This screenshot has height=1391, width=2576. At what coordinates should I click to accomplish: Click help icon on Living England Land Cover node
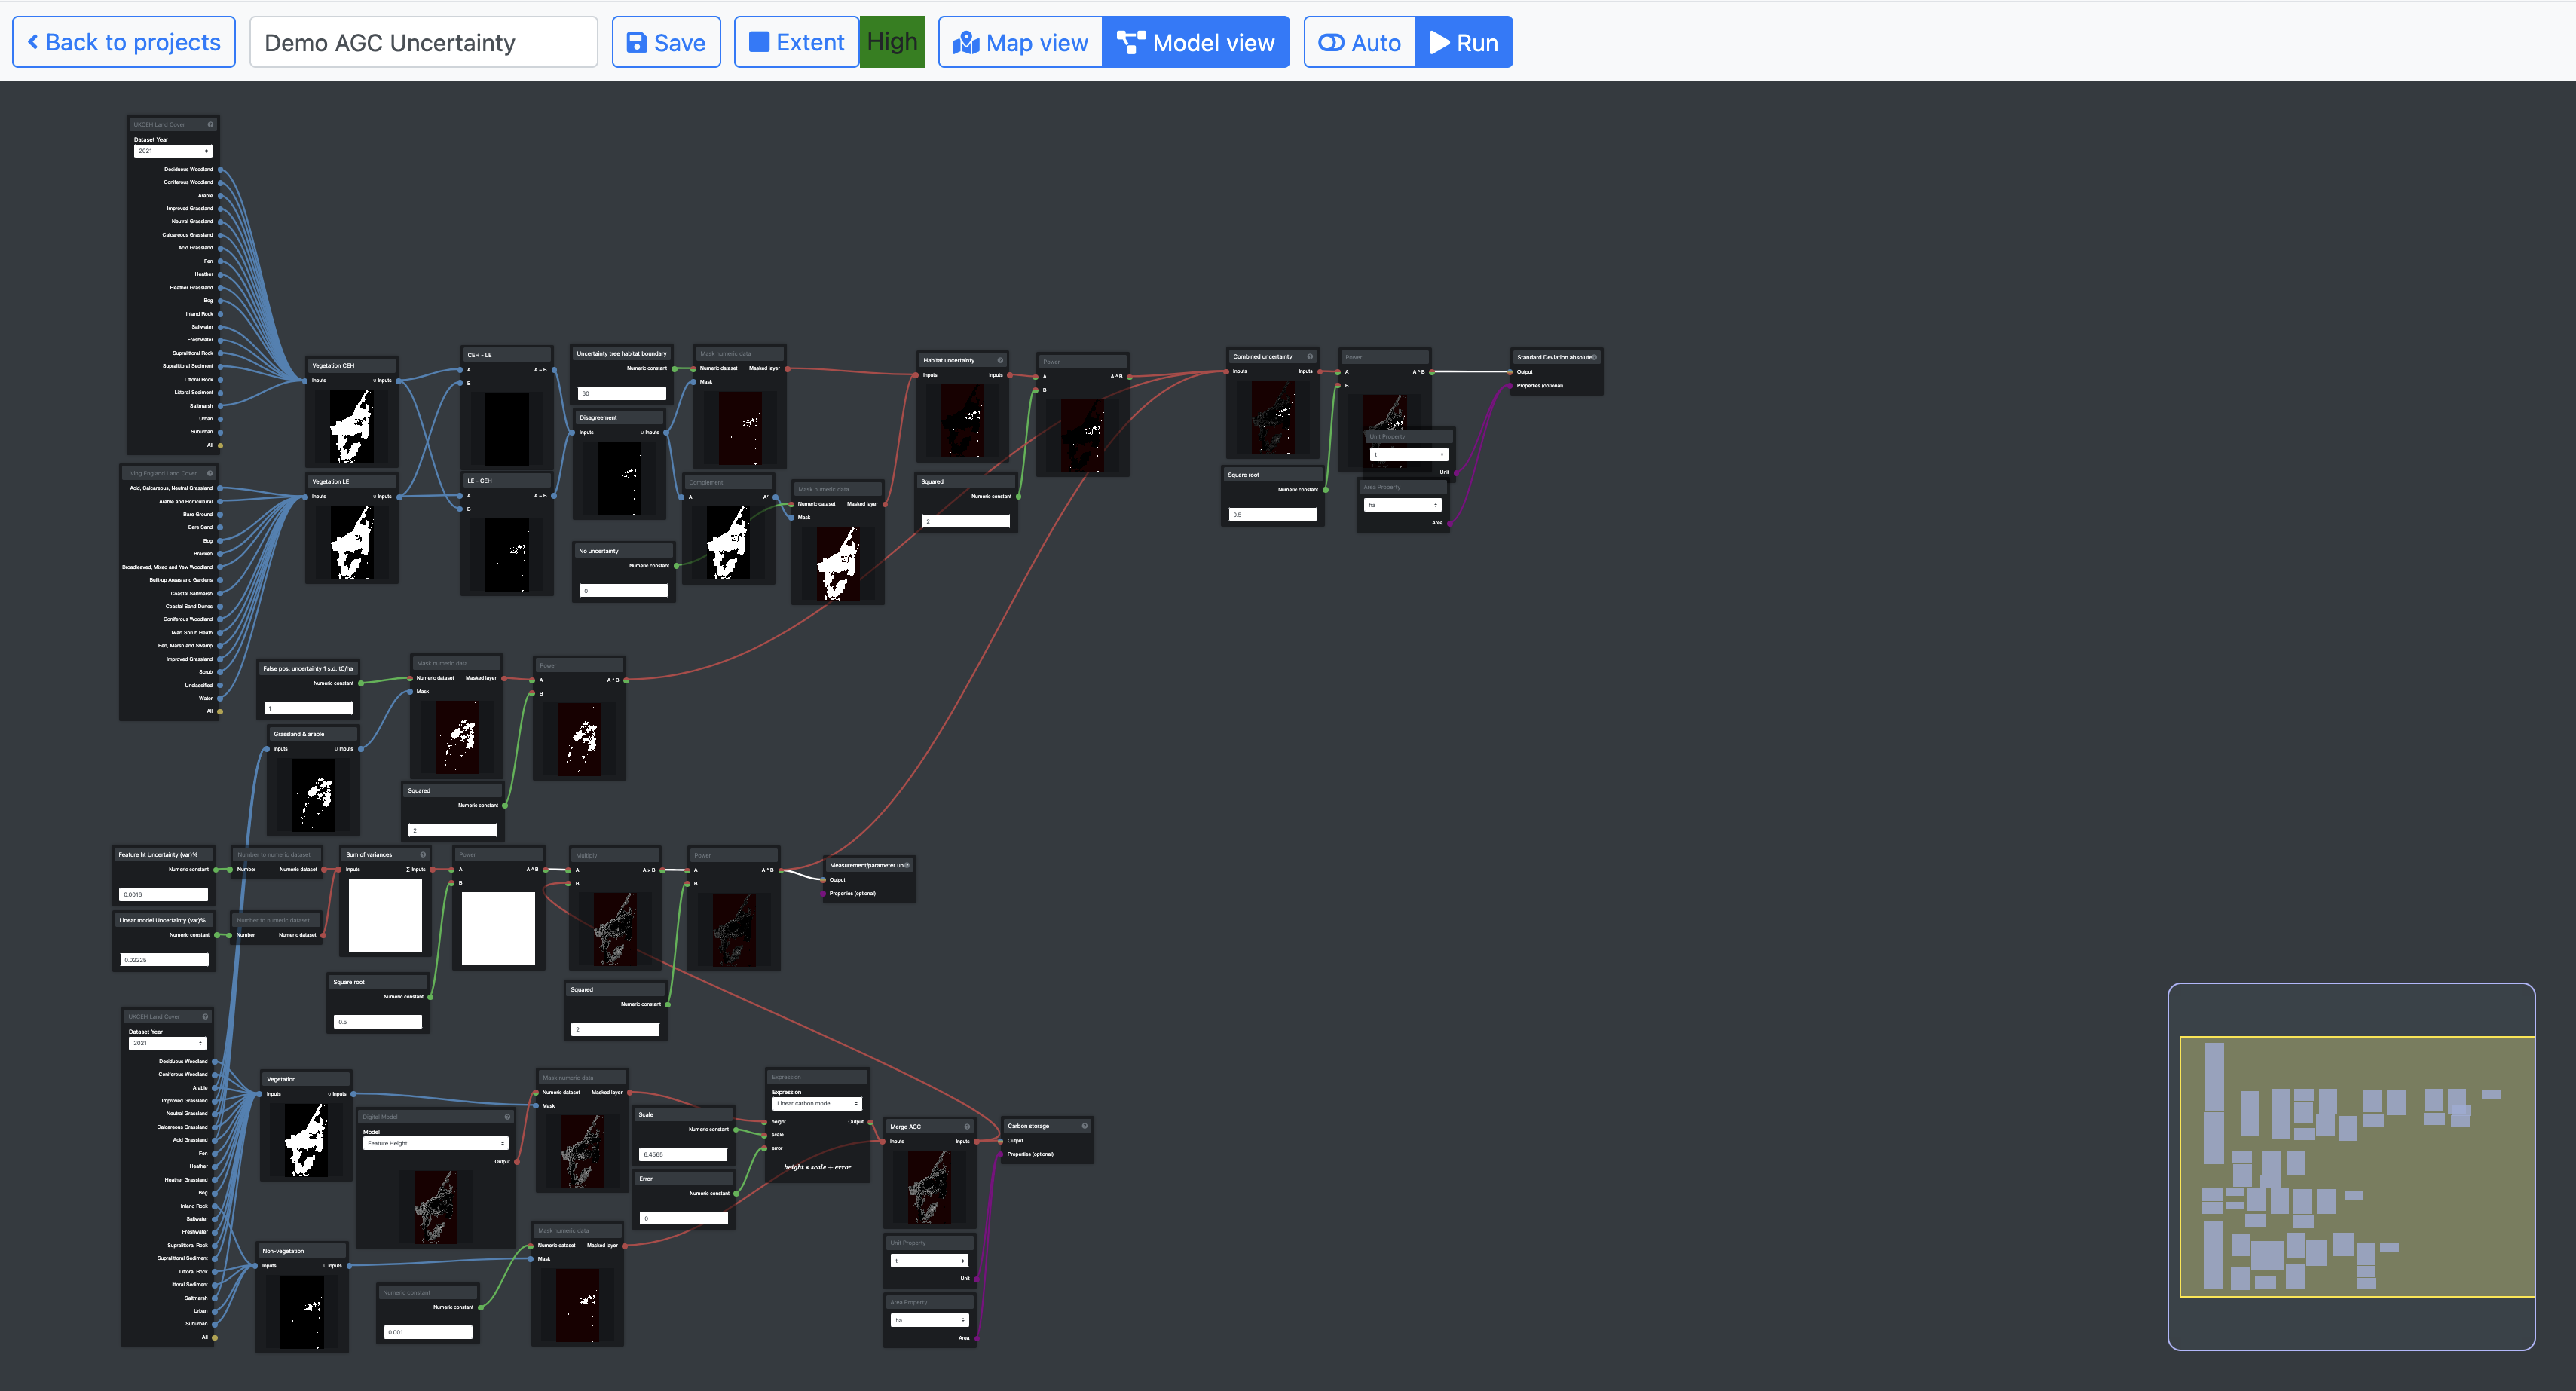coord(210,474)
